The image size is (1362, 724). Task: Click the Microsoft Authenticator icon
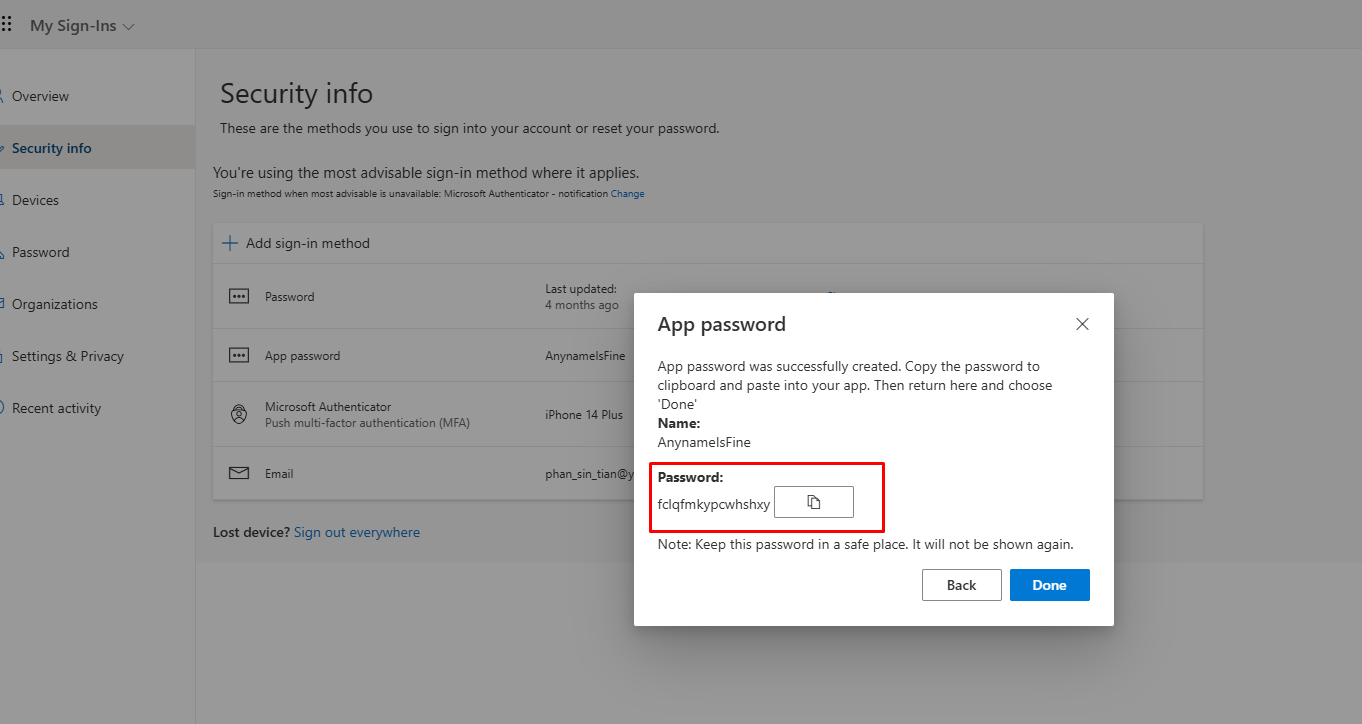pyautogui.click(x=239, y=414)
